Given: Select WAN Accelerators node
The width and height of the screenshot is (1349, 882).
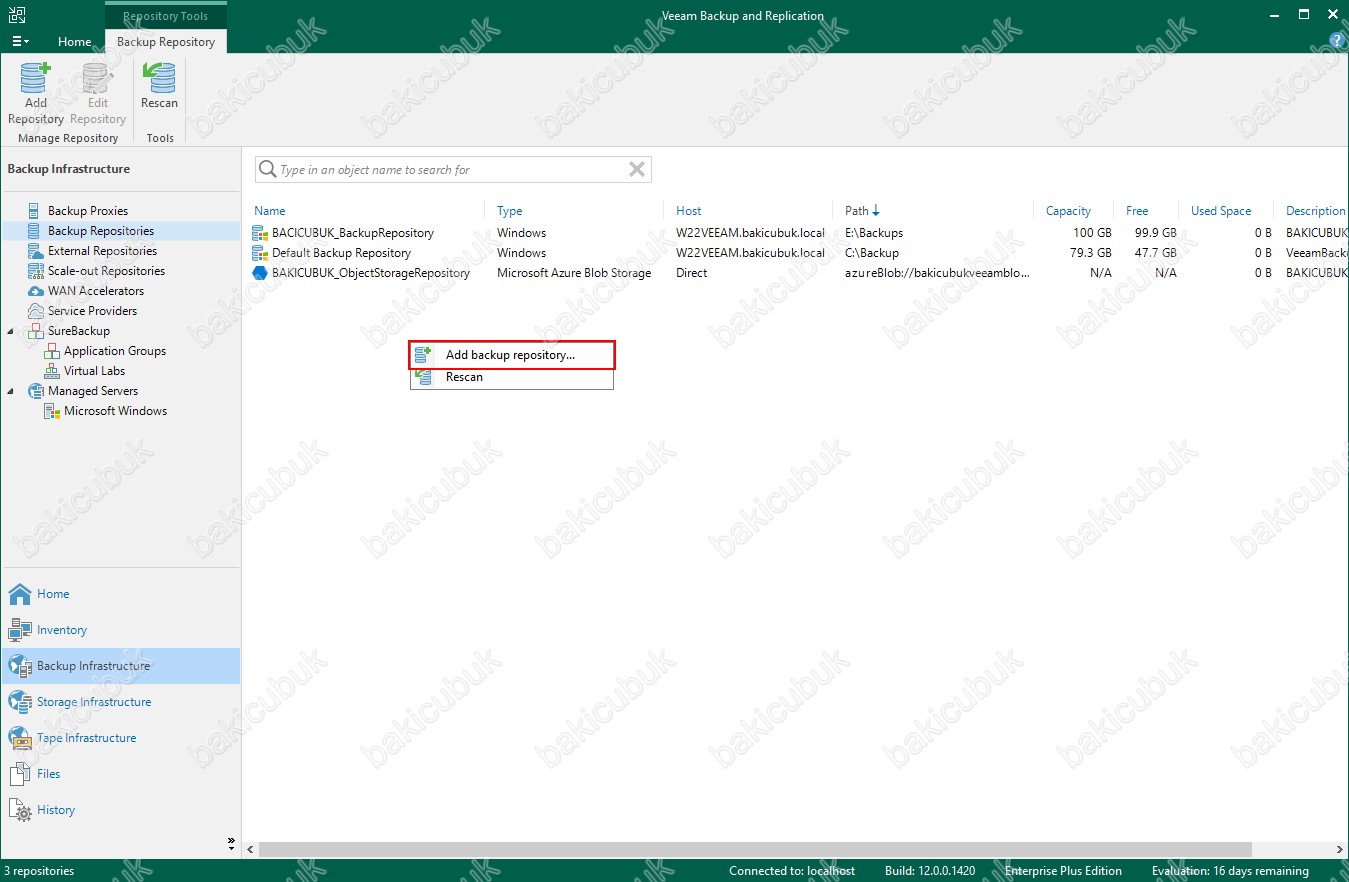Looking at the screenshot, I should (x=96, y=291).
